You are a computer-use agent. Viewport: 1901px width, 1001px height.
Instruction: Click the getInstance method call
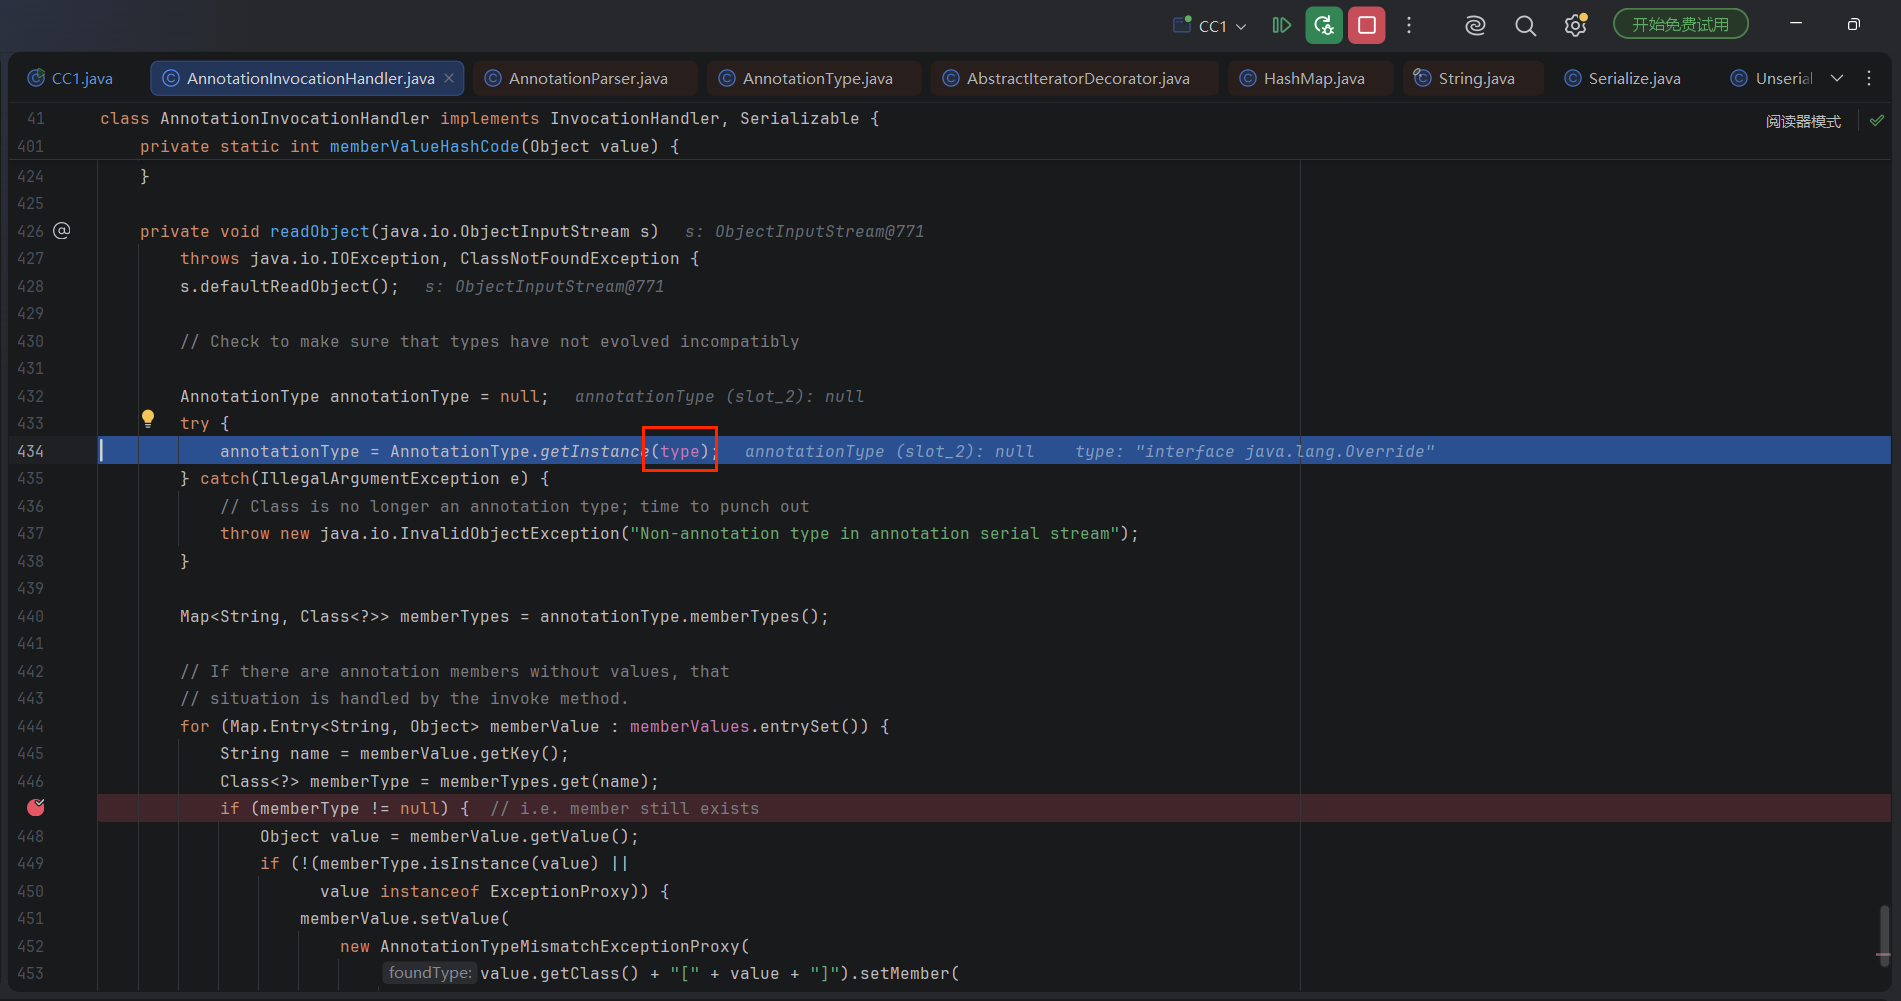[x=595, y=451]
